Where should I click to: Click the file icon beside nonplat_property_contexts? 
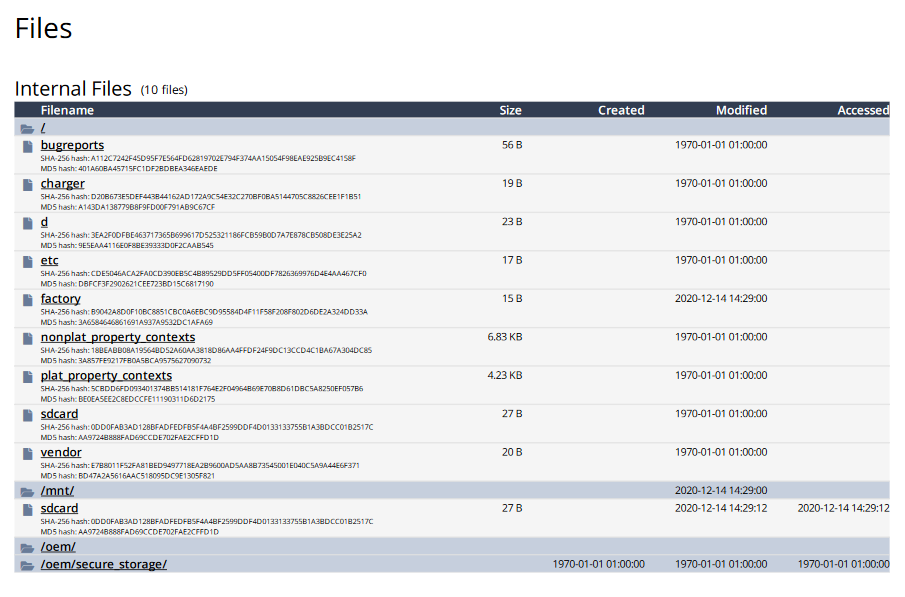click(28, 338)
